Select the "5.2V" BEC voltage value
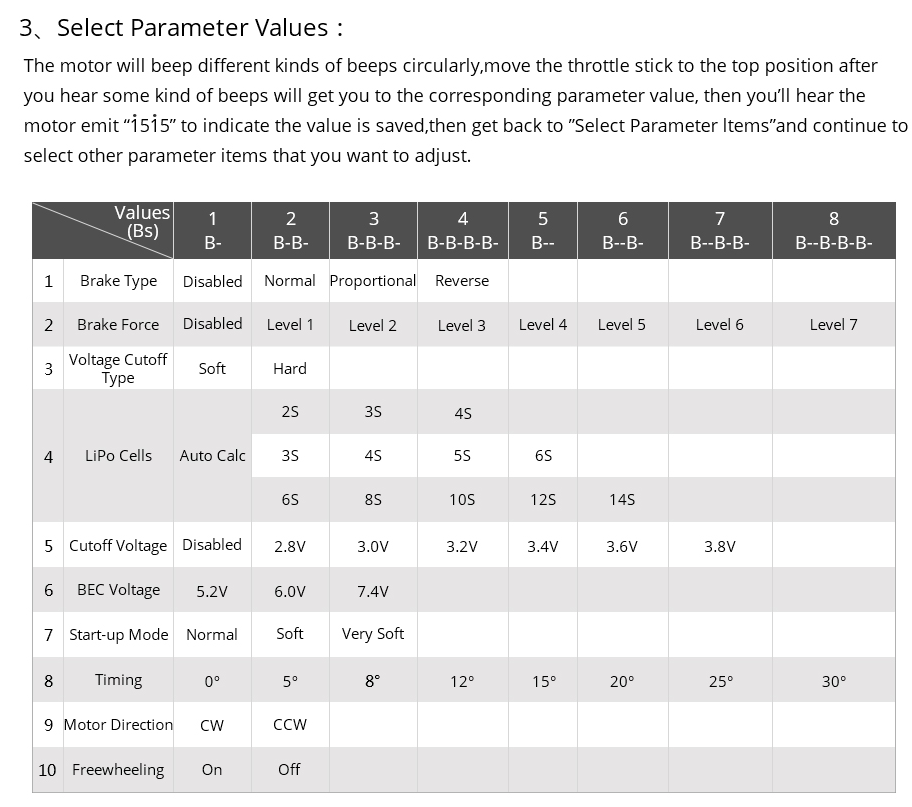 (x=212, y=591)
